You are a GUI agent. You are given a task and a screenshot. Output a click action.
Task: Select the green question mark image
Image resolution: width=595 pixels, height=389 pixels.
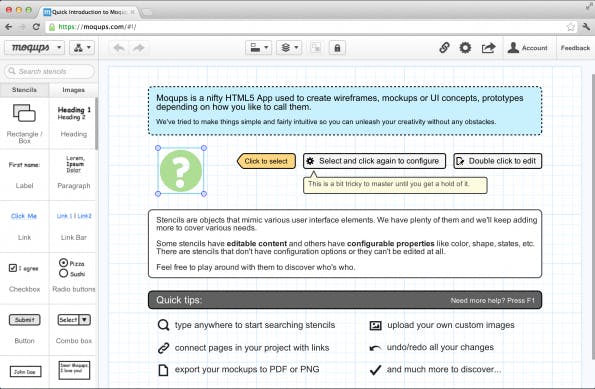tap(181, 171)
